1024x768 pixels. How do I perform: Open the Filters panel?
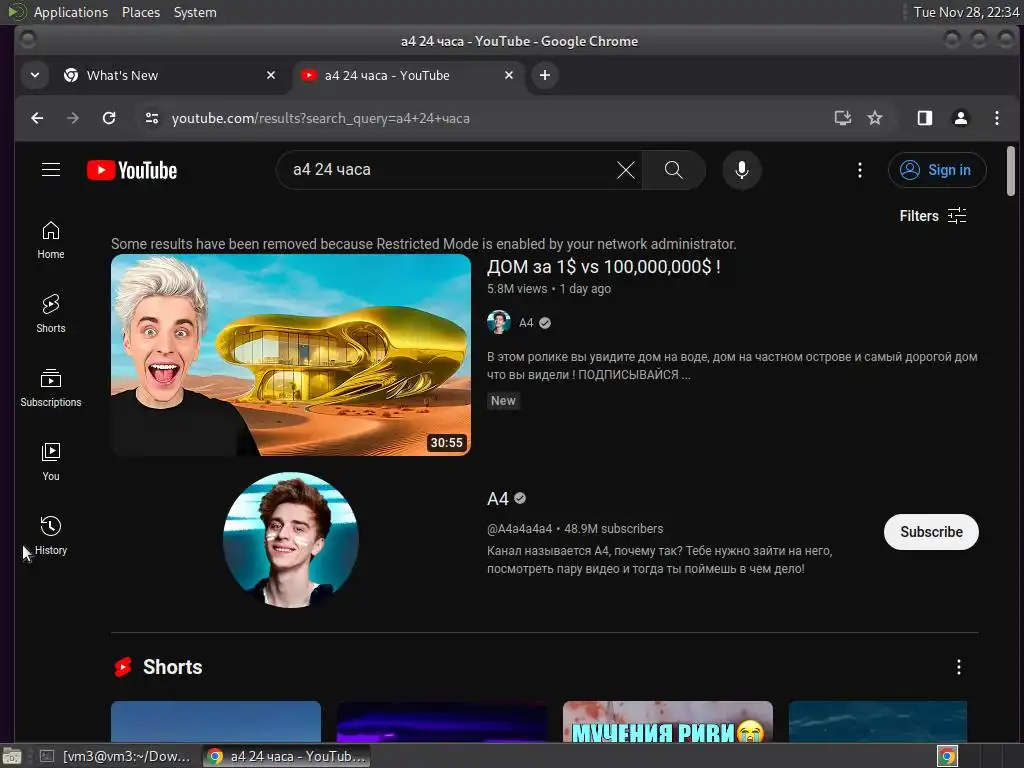coord(933,216)
